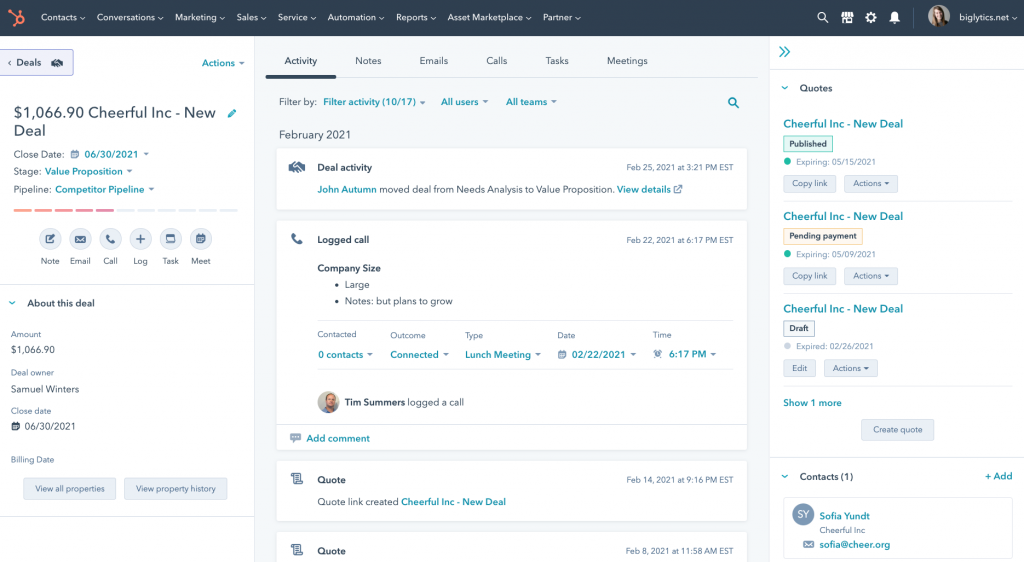The image size is (1024, 562).
Task: Change call type Lunch Meeting dropdown
Action: click(503, 354)
